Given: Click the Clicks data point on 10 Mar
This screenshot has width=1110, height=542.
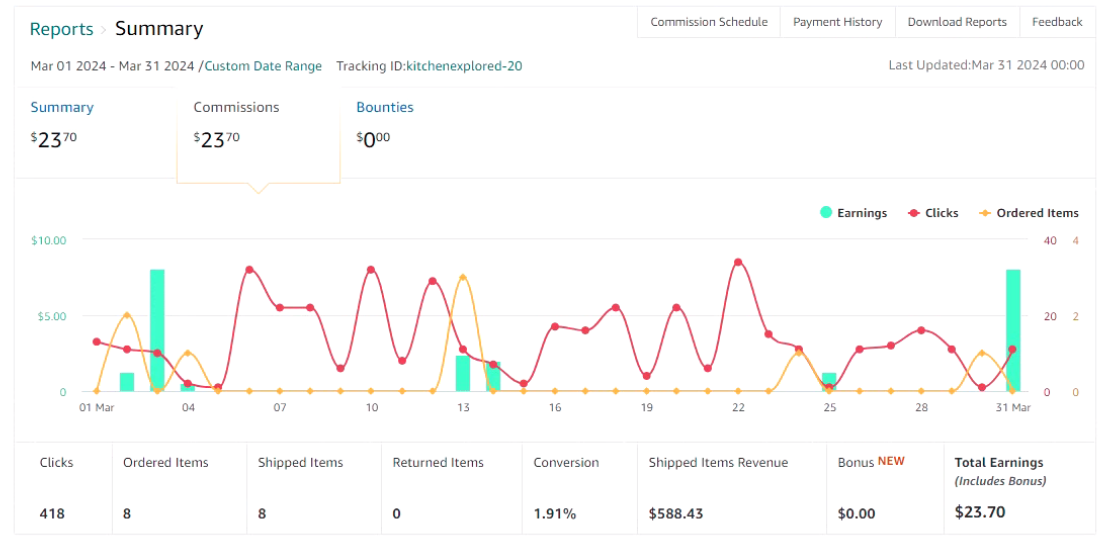Looking at the screenshot, I should coord(371,270).
